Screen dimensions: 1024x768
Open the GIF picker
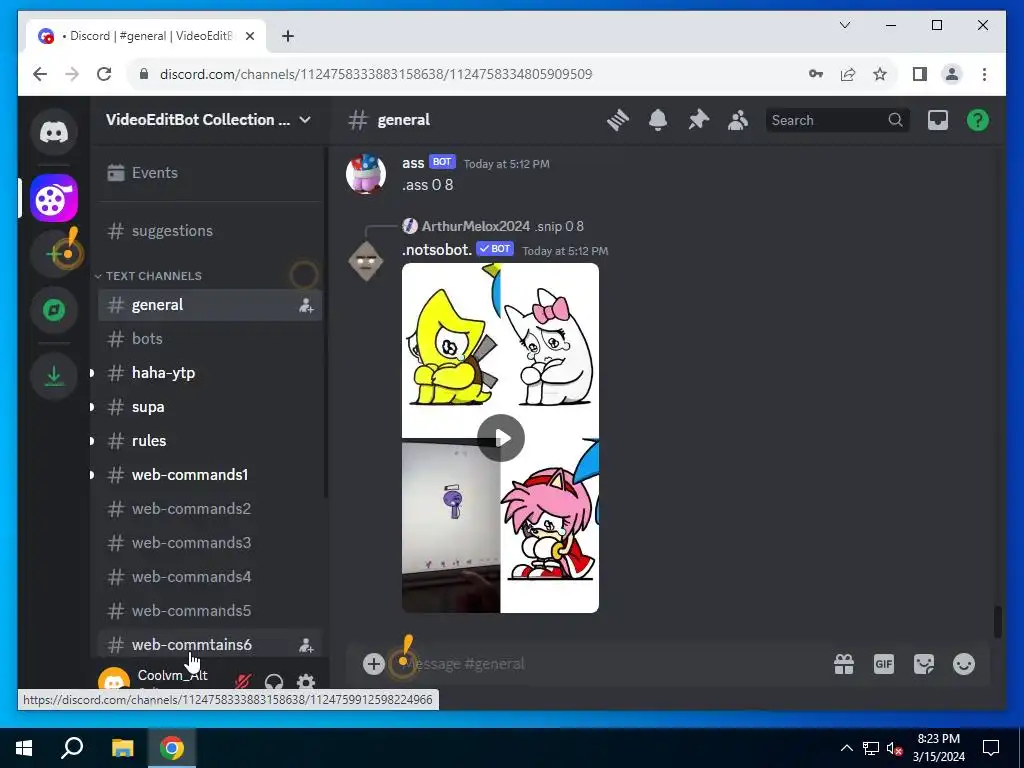(884, 664)
